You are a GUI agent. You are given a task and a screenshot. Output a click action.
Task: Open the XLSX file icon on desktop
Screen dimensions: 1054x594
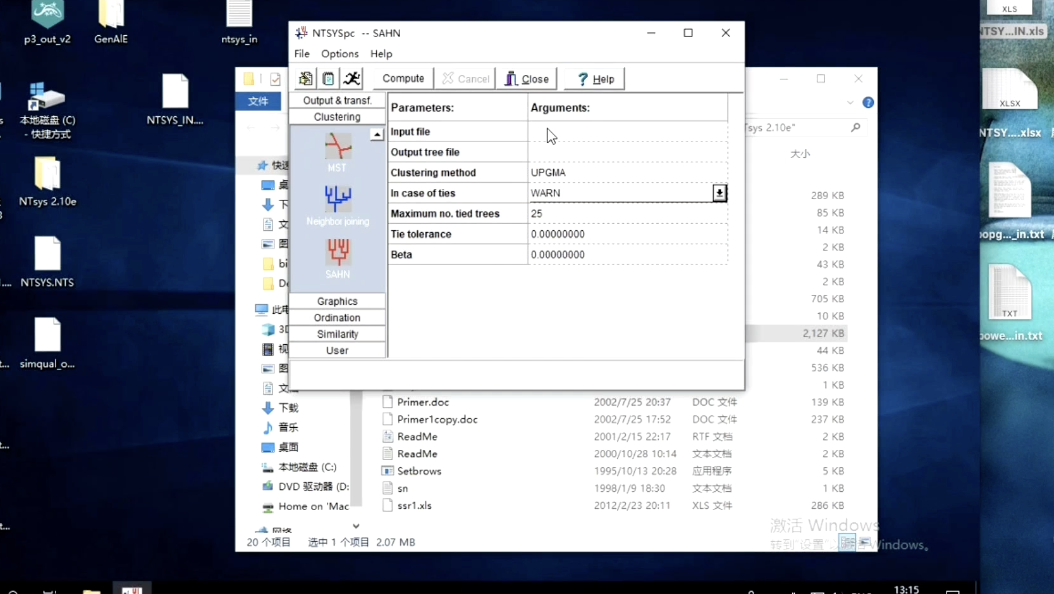tap(1010, 101)
